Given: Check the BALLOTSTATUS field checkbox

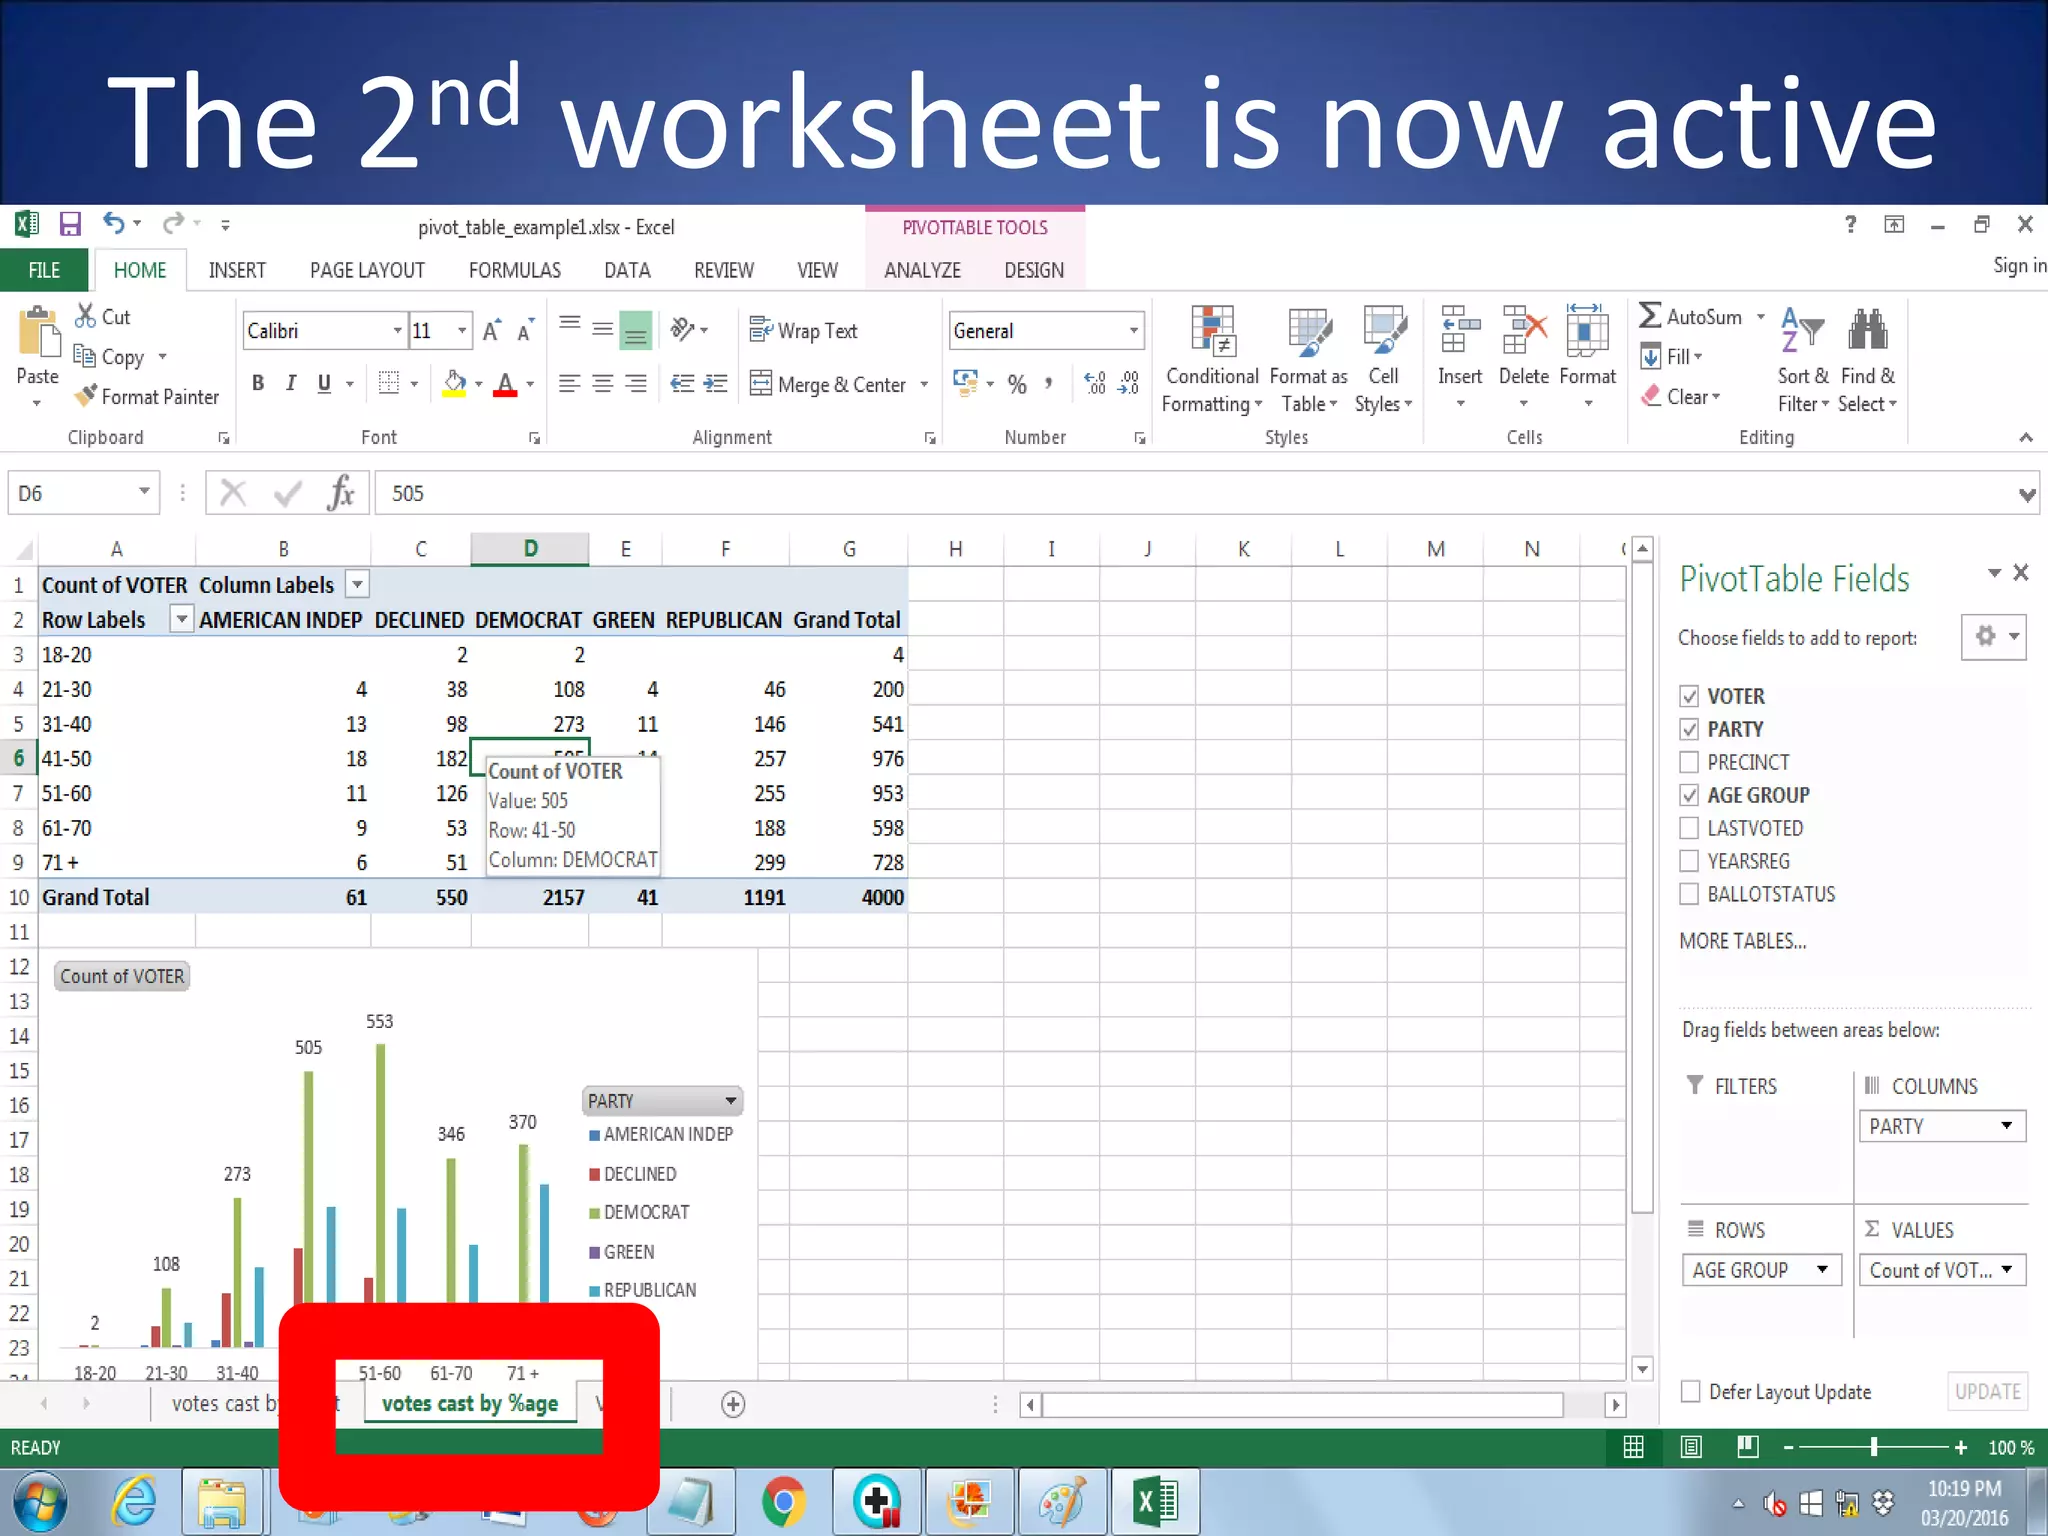Looking at the screenshot, I should [1689, 894].
